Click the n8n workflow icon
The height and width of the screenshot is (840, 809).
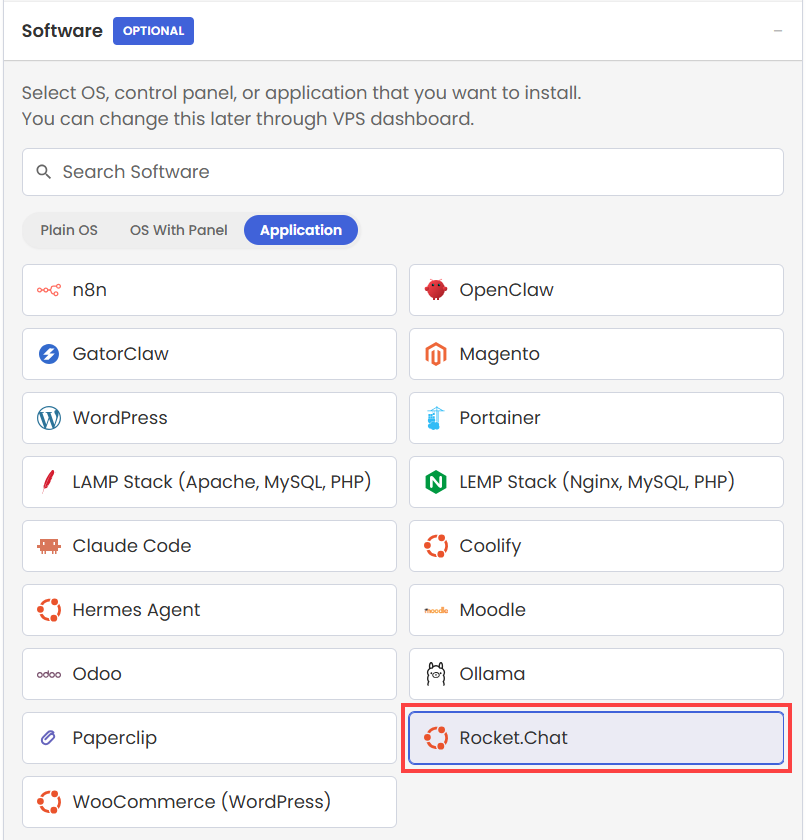49,290
